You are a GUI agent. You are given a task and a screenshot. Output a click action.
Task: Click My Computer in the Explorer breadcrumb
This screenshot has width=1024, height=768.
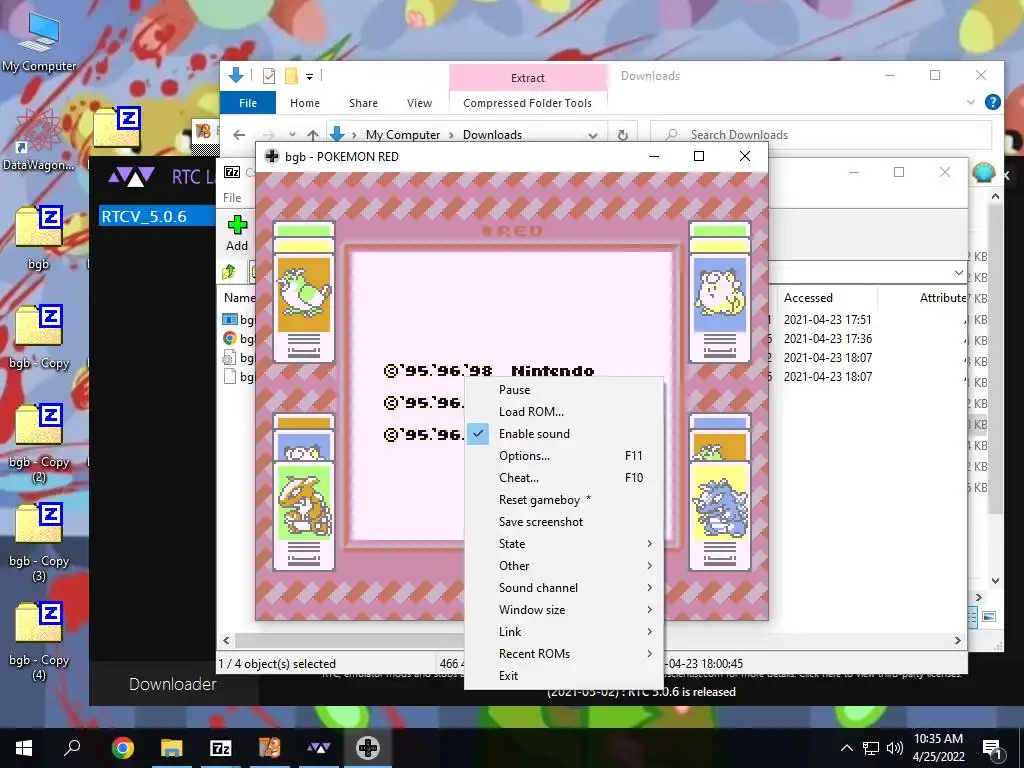[x=403, y=135]
